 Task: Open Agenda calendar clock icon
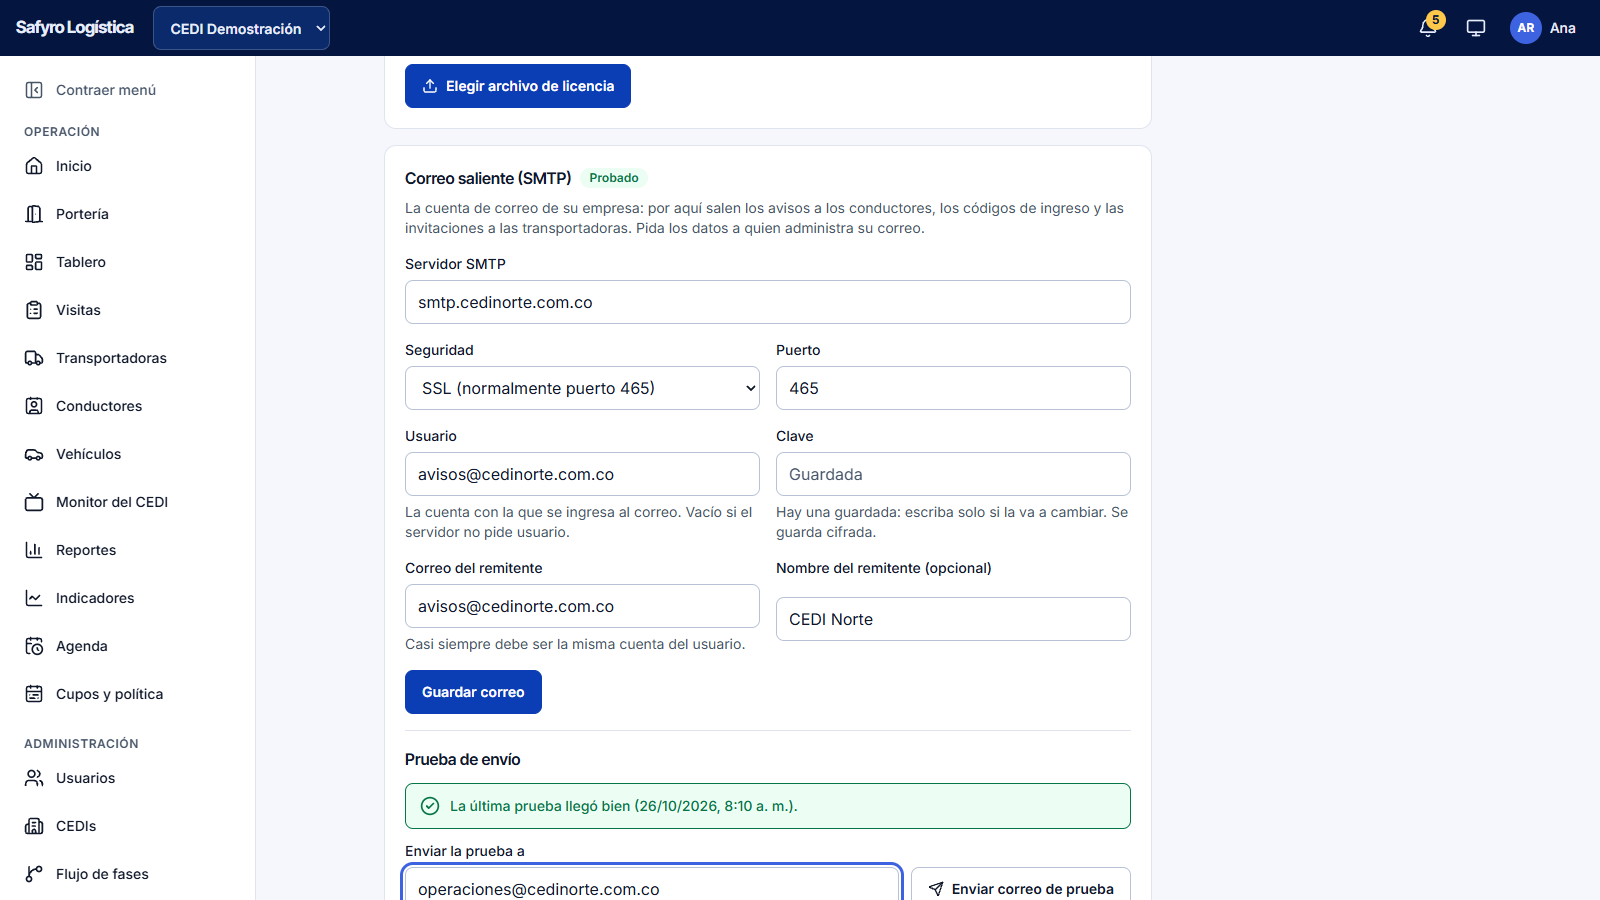point(34,646)
